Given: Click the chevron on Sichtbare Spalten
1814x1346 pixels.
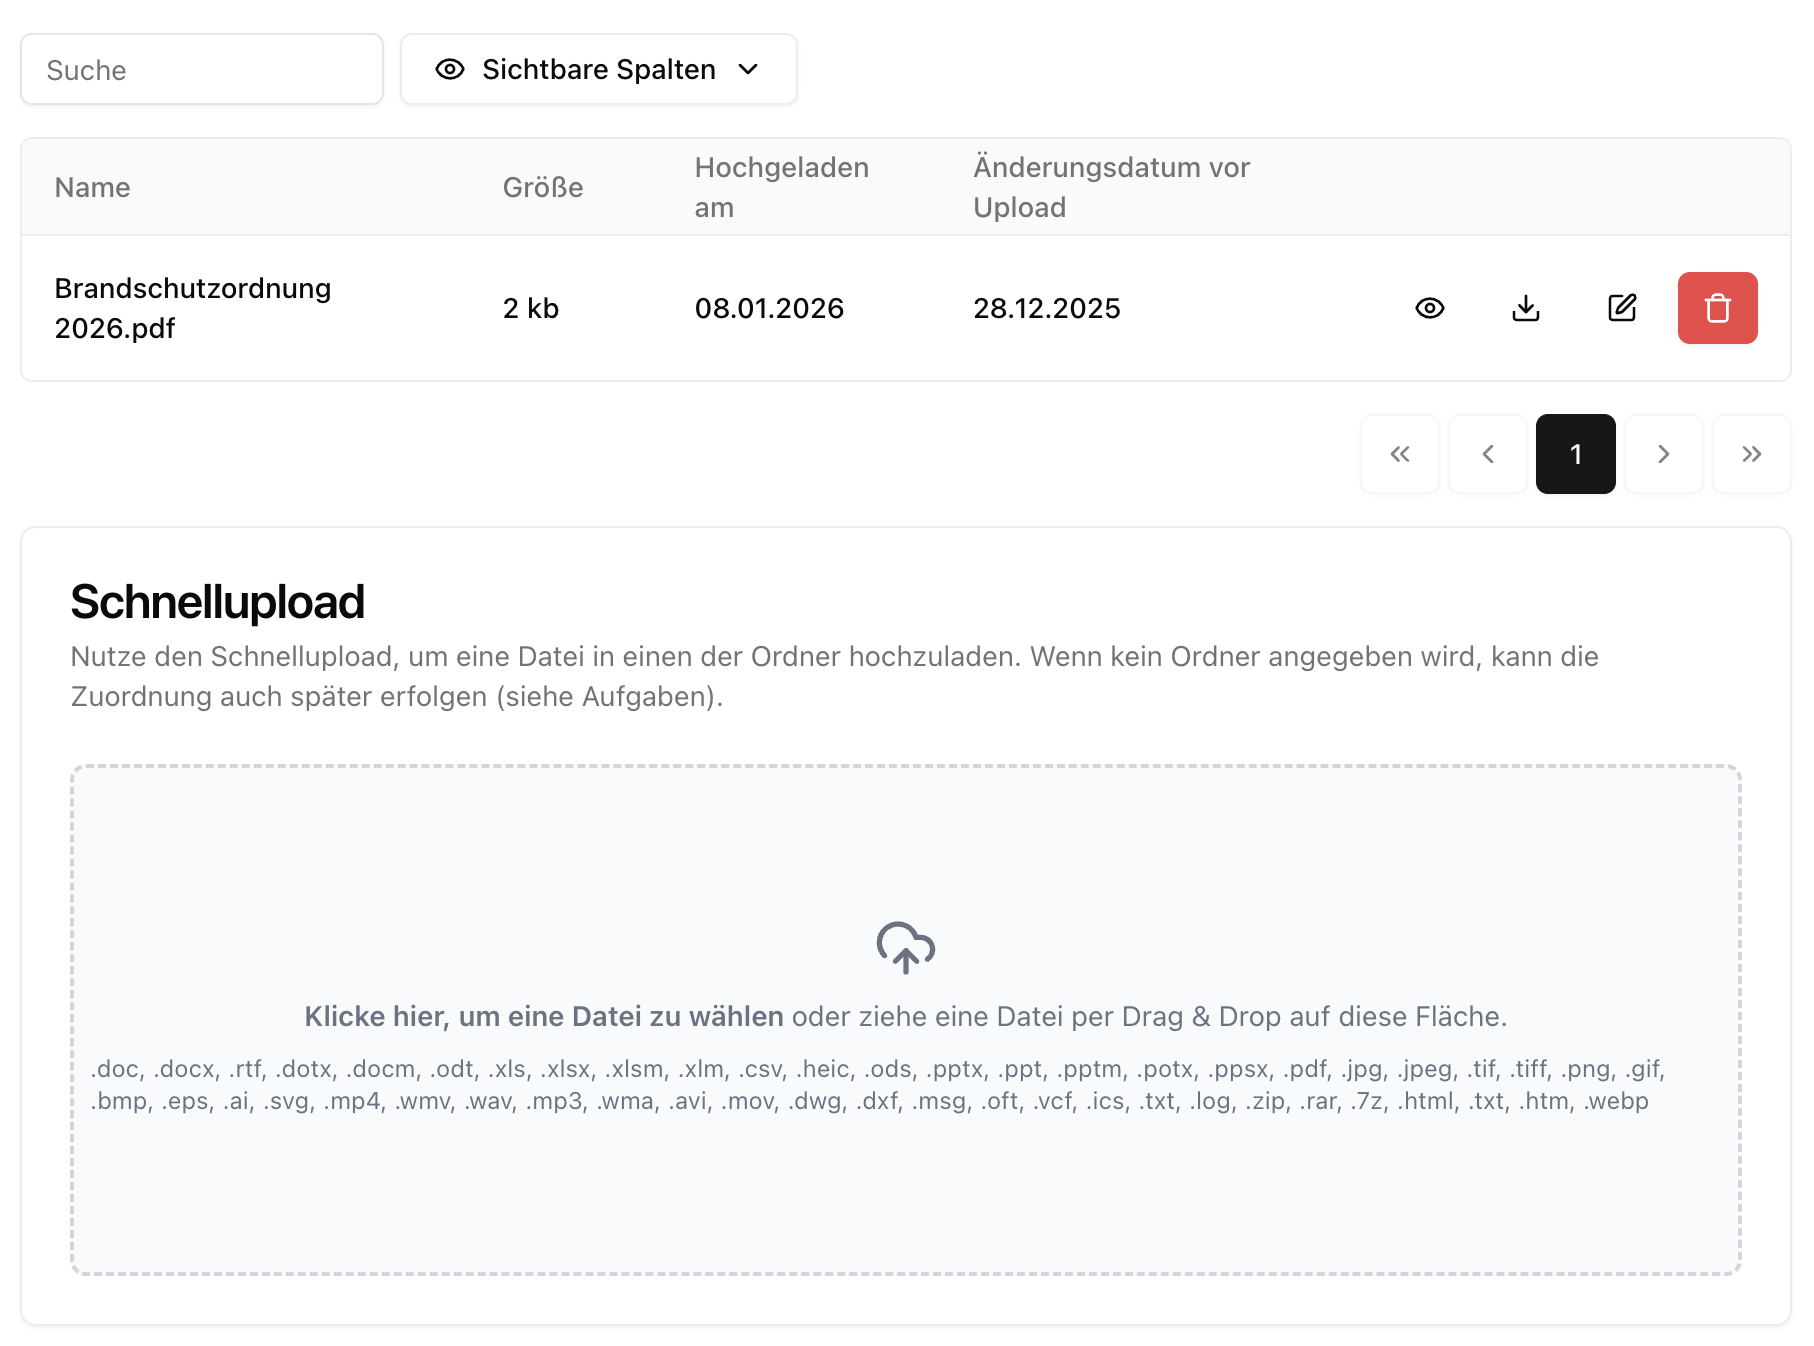Looking at the screenshot, I should point(748,69).
